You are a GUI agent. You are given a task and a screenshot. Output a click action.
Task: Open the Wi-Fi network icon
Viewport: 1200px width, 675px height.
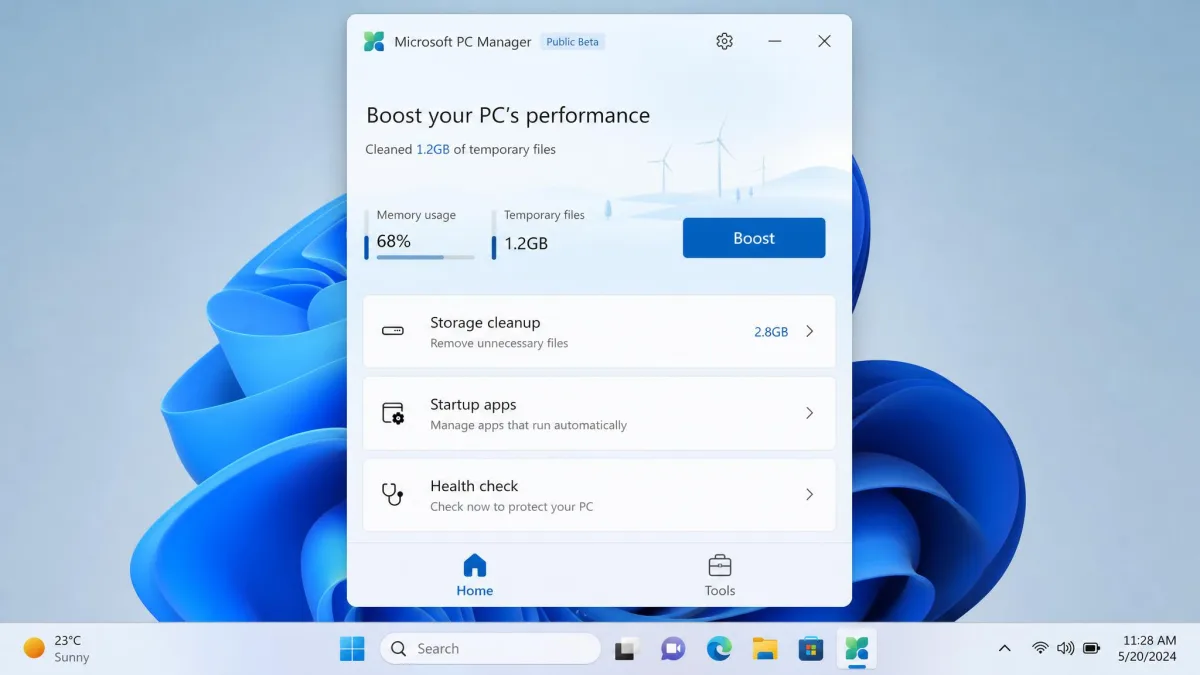pos(1040,648)
